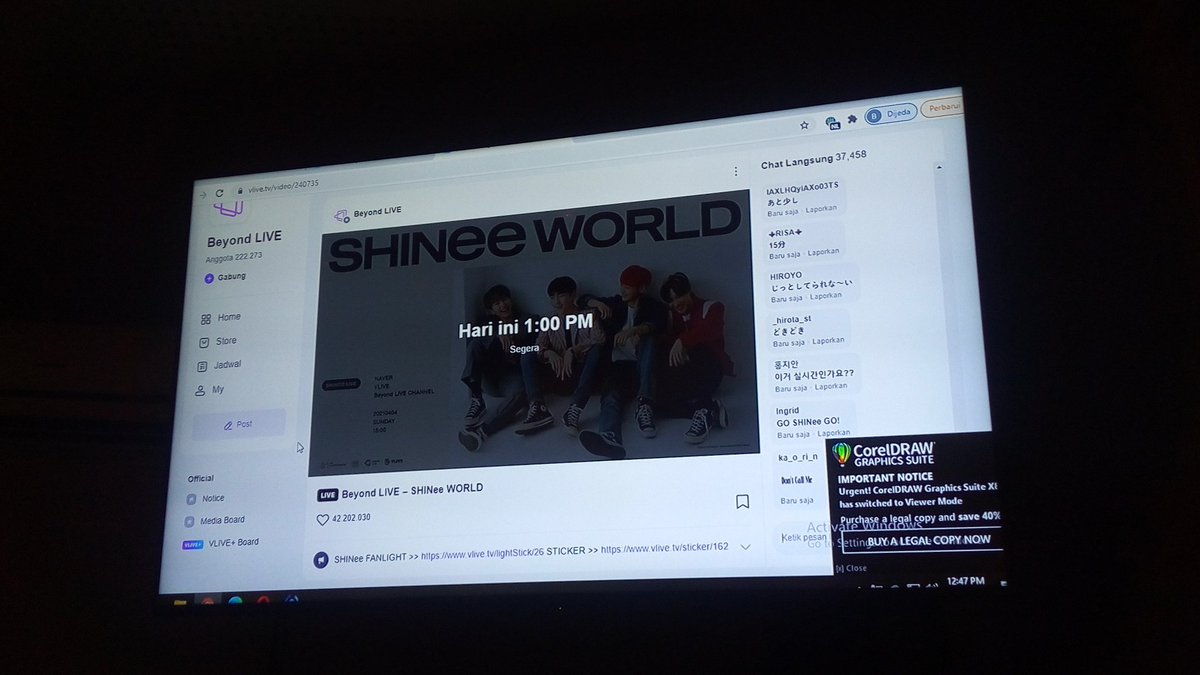Image resolution: width=1200 pixels, height=675 pixels.
Task: Click the megaphone icon beside SHINee FANLIGHT
Action: [321, 560]
